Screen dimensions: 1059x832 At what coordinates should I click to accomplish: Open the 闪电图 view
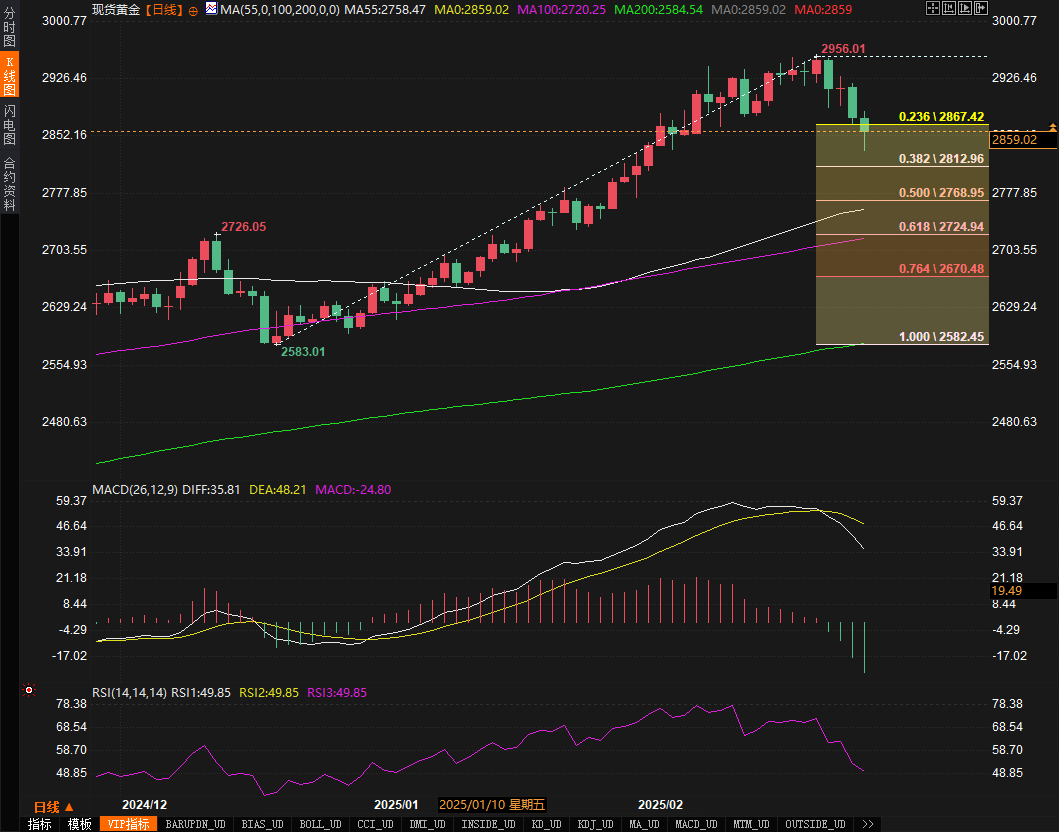click(9, 124)
